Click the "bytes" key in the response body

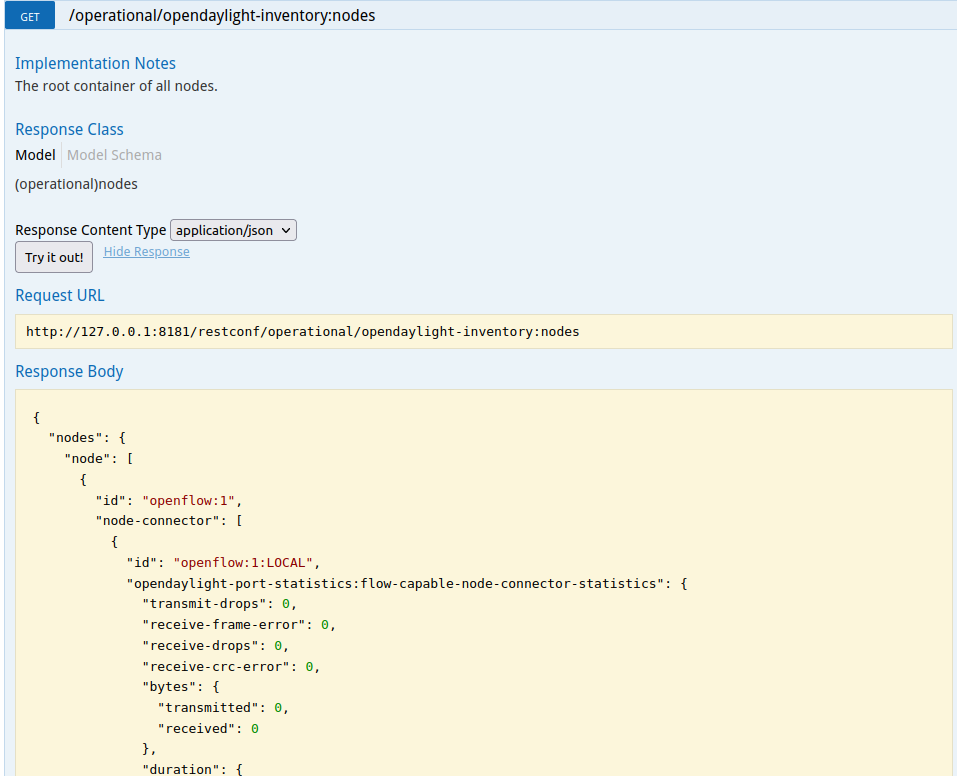173,687
